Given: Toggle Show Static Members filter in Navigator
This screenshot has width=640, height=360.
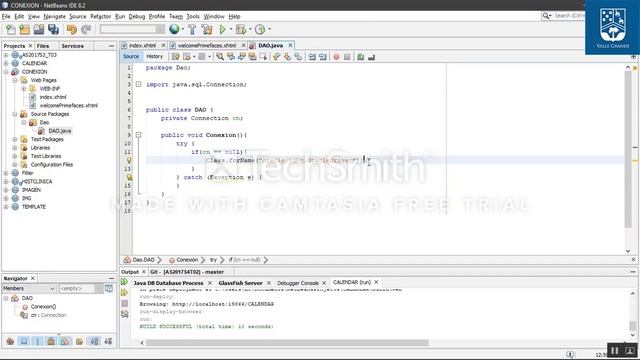Looking at the screenshot, I should [38, 341].
